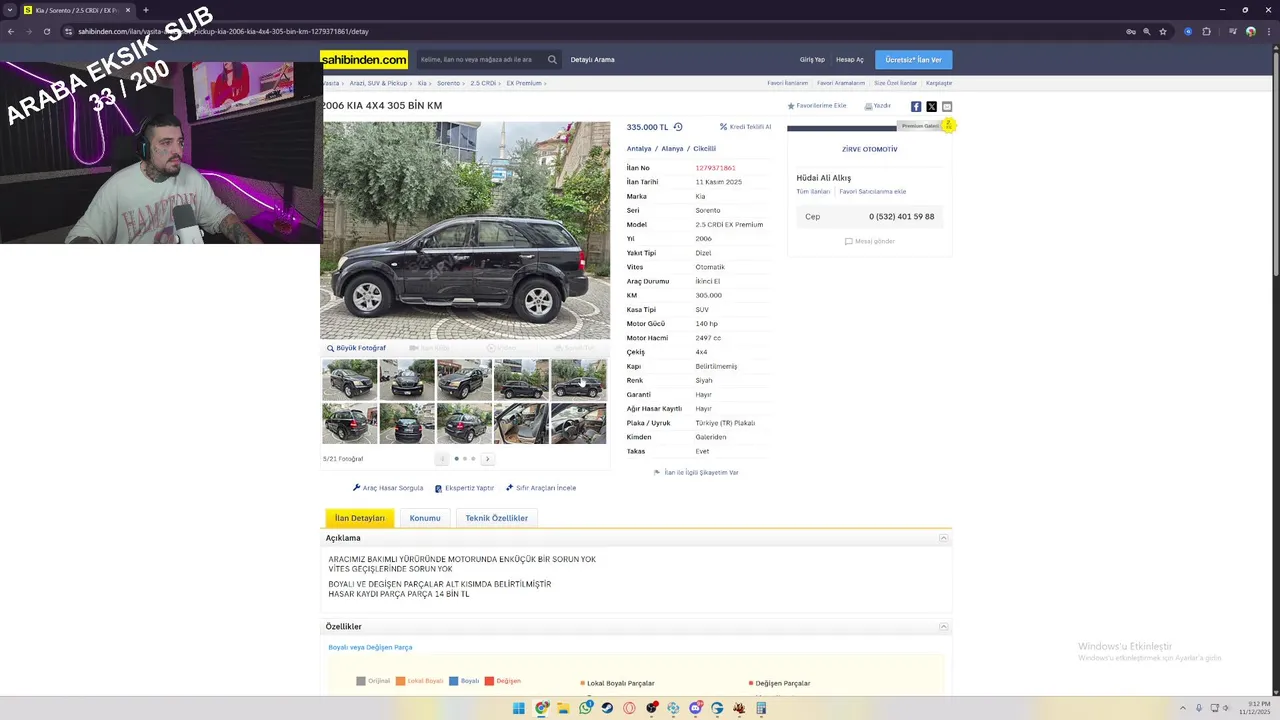
Task: Click Favori Satıcılarıma ekle
Action: tap(873, 191)
